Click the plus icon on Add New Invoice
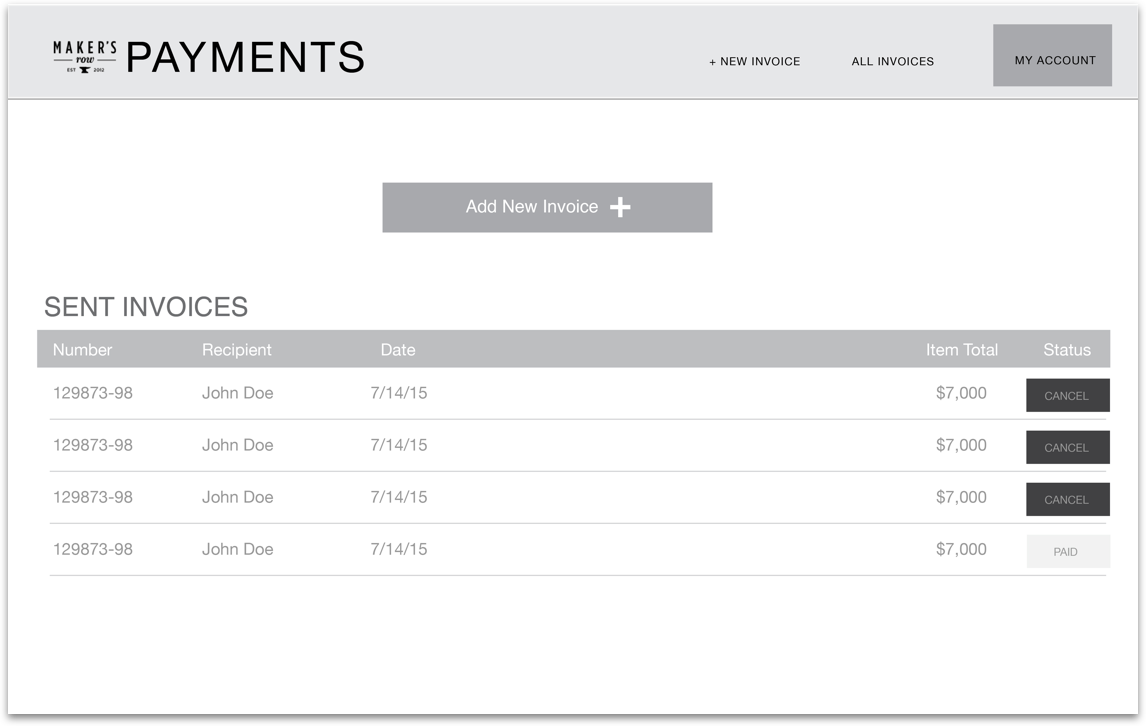This screenshot has height=726, width=1146. pos(620,207)
